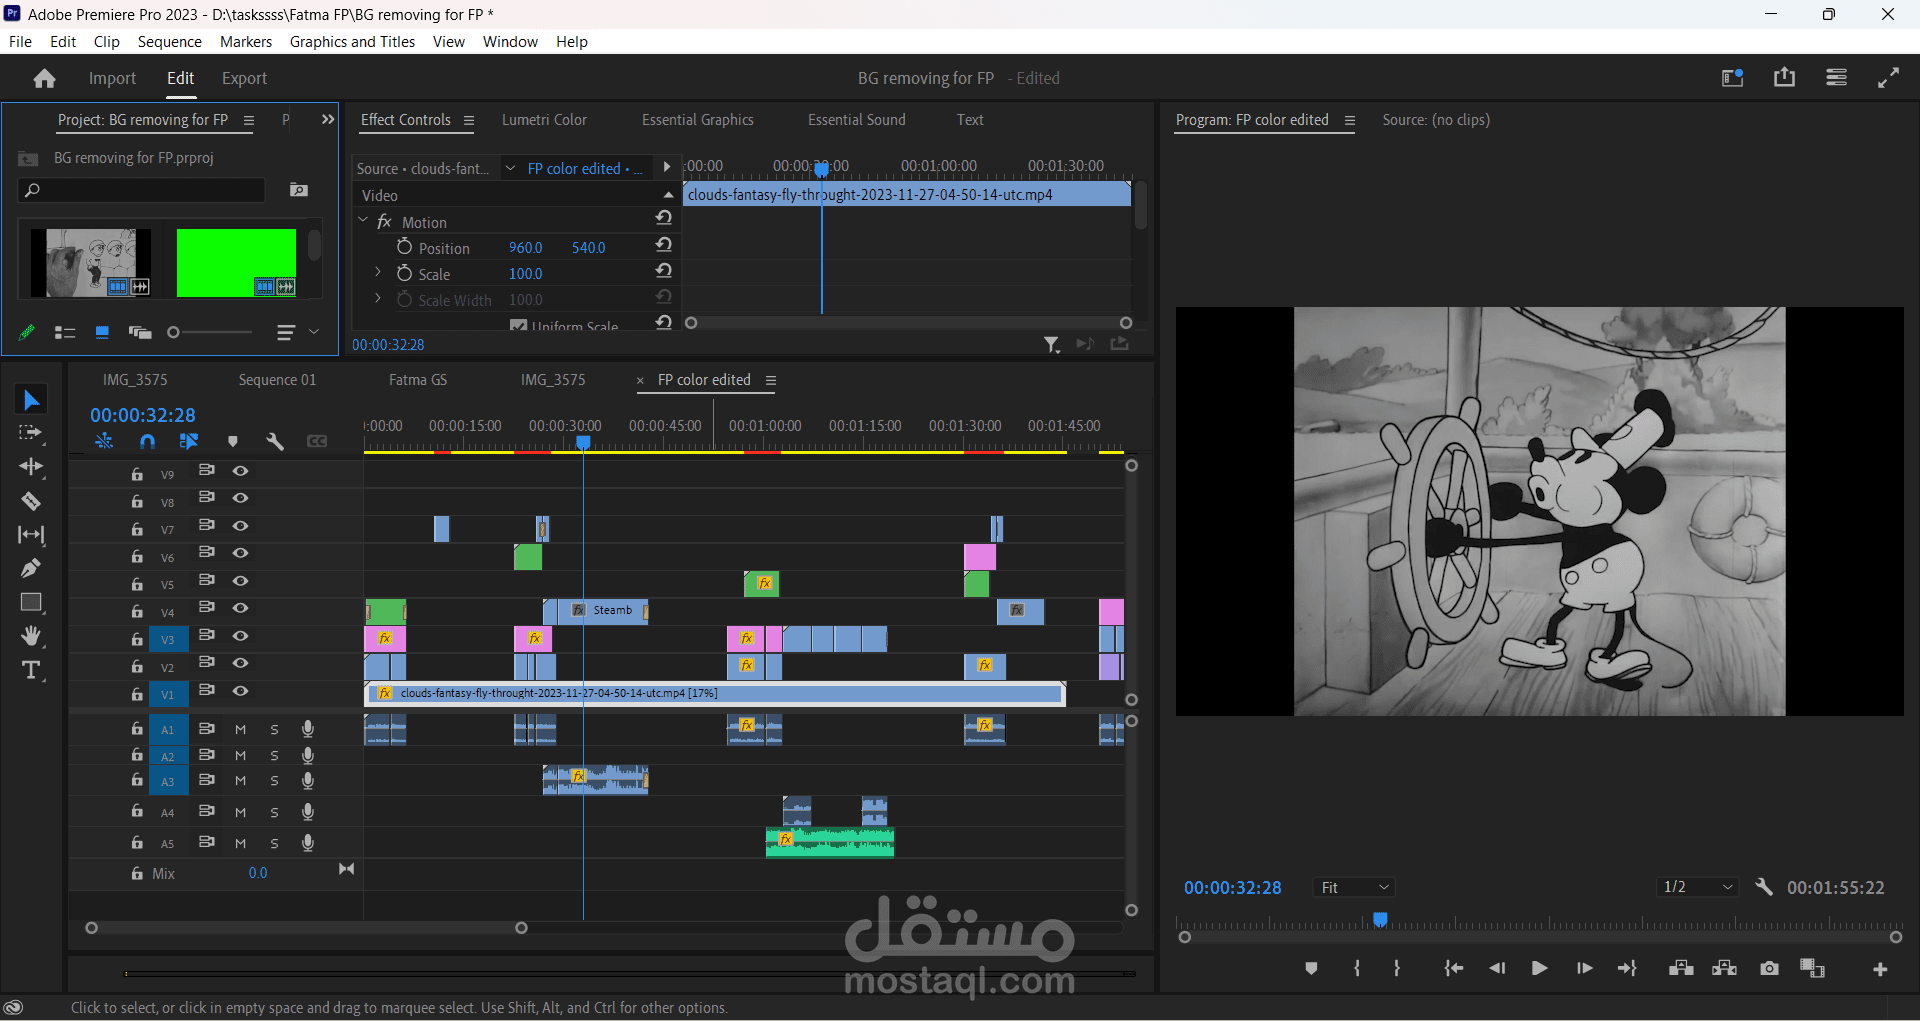This screenshot has height=1021, width=1920.
Task: Select the Hand tool
Action: [x=31, y=636]
